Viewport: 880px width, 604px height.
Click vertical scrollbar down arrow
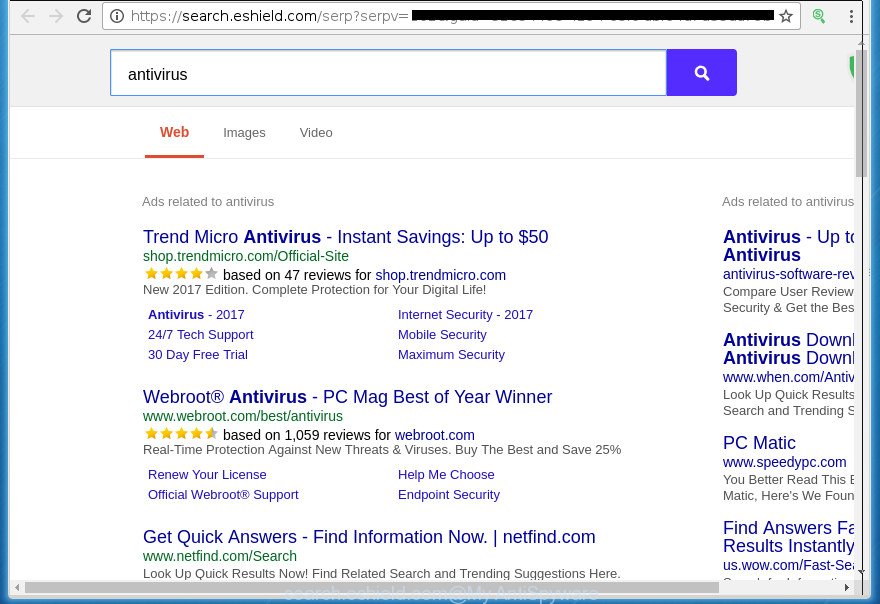(x=861, y=572)
